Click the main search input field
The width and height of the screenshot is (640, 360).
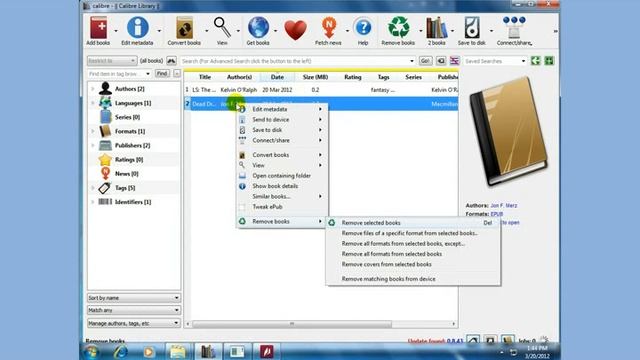point(297,61)
